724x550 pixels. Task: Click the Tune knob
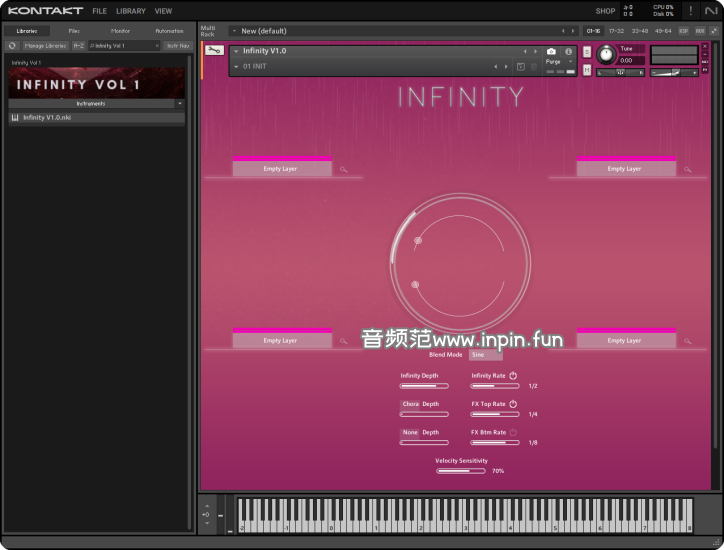pyautogui.click(x=606, y=55)
